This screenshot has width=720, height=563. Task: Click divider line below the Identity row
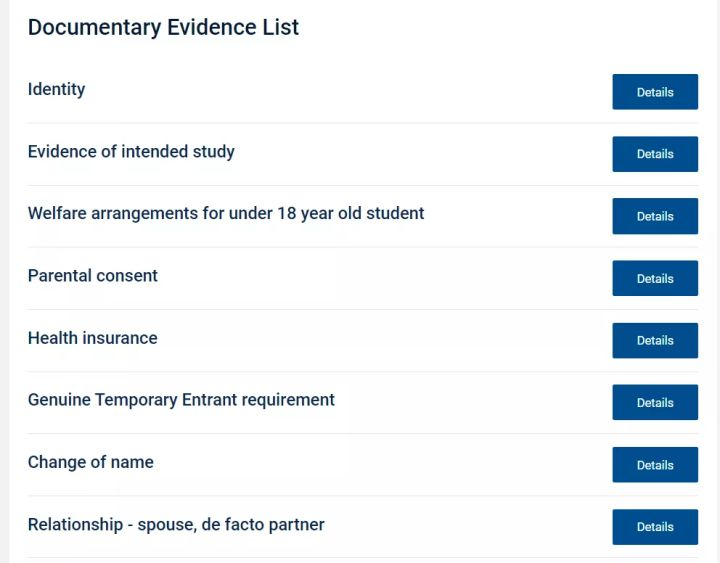click(363, 123)
